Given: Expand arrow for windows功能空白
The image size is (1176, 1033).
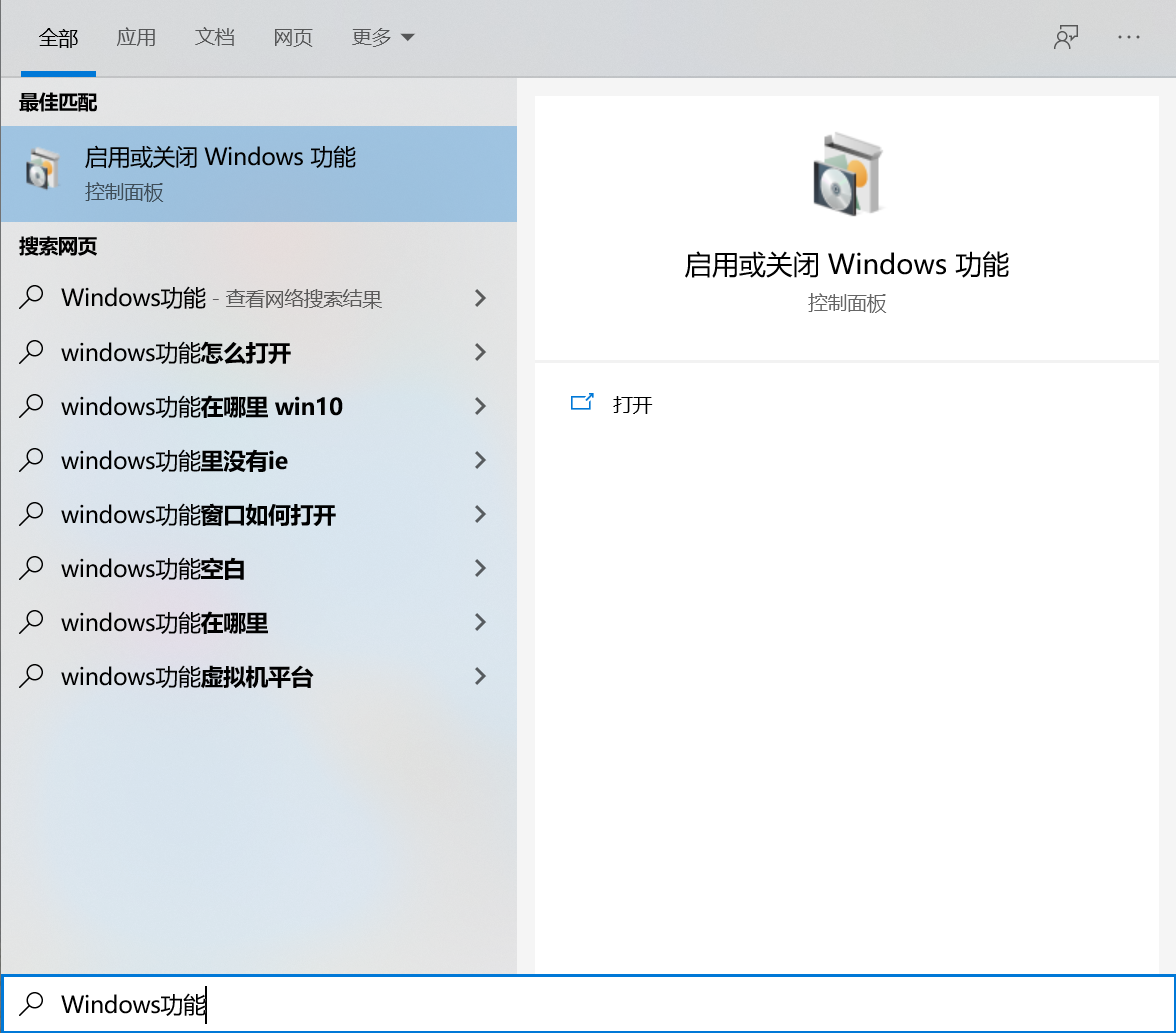Looking at the screenshot, I should click(481, 568).
